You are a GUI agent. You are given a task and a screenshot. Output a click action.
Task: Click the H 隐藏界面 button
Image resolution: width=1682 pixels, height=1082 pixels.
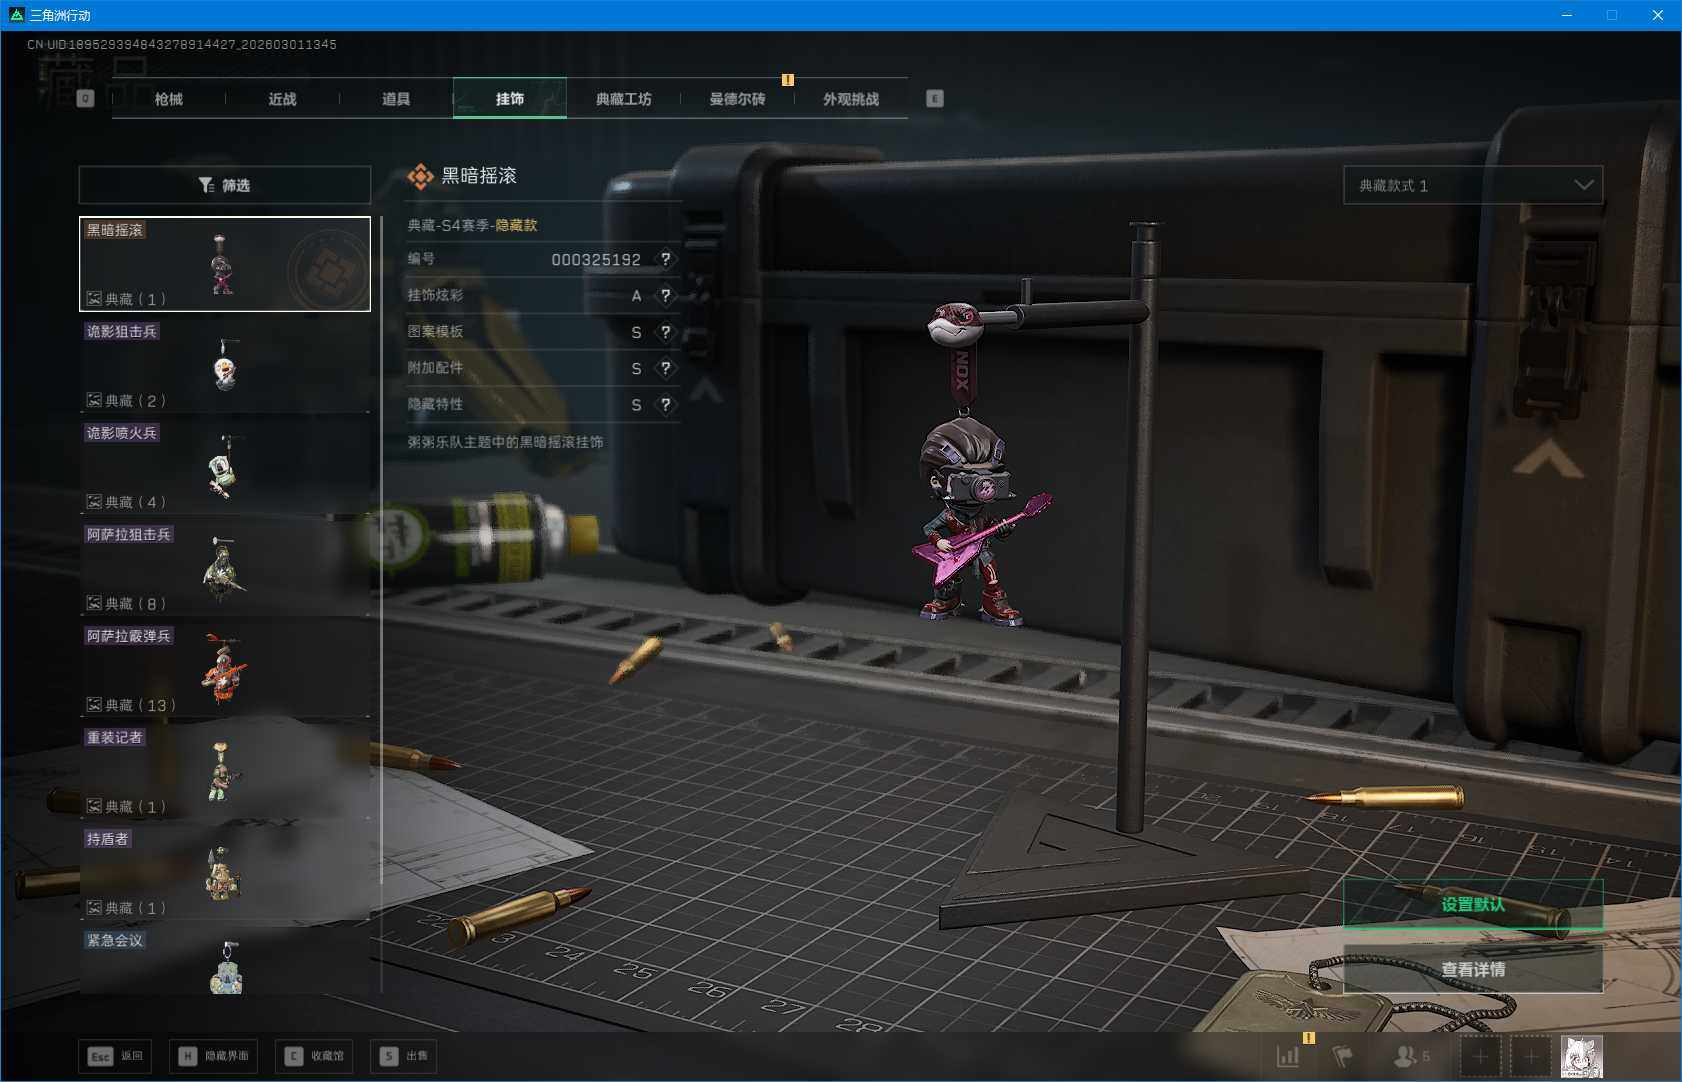point(214,1056)
